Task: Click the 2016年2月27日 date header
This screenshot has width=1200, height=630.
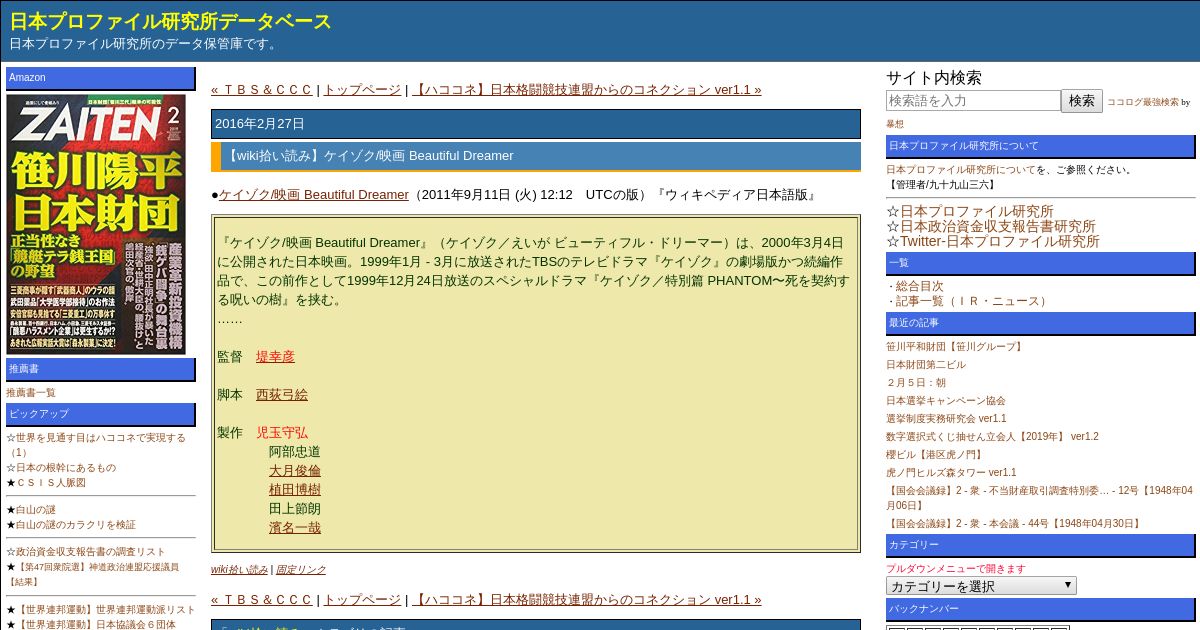Action: 536,124
